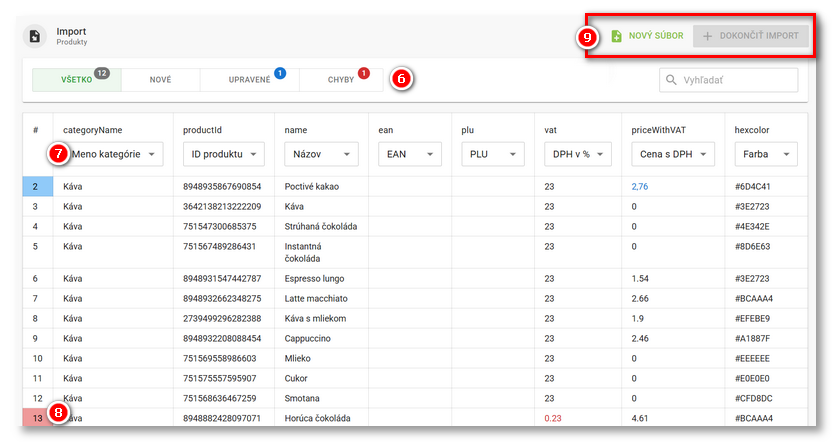
Task: Click the Vyhľadať search field
Action: point(729,80)
